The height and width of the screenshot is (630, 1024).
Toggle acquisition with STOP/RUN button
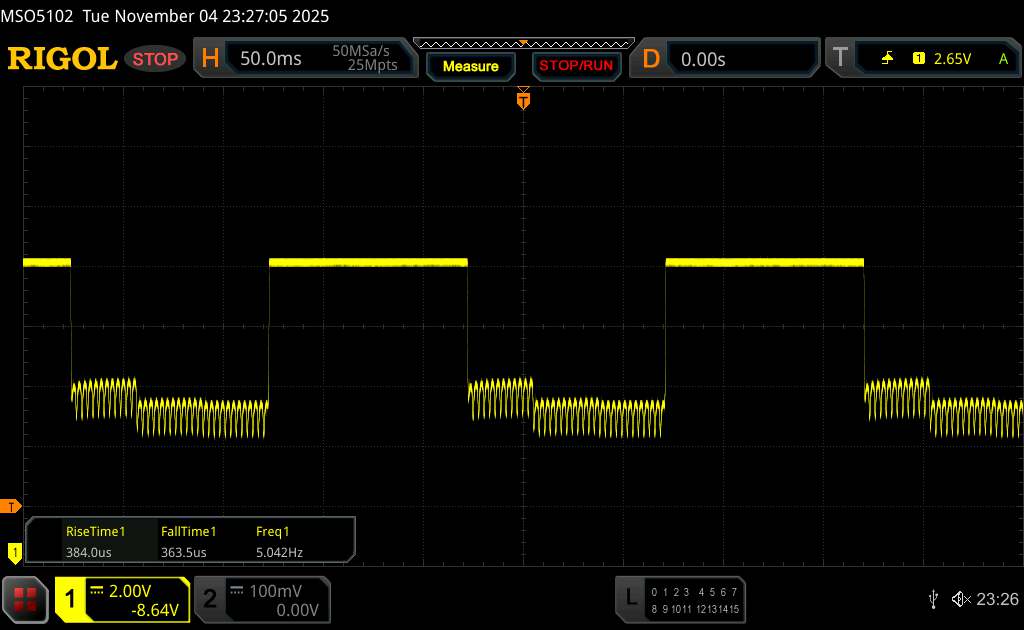pyautogui.click(x=575, y=66)
